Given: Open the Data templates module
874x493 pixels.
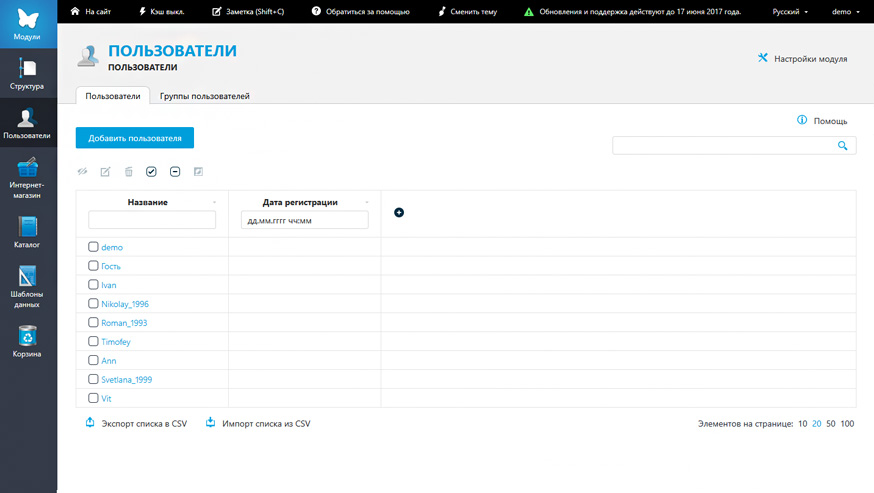Looking at the screenshot, I should [28, 287].
